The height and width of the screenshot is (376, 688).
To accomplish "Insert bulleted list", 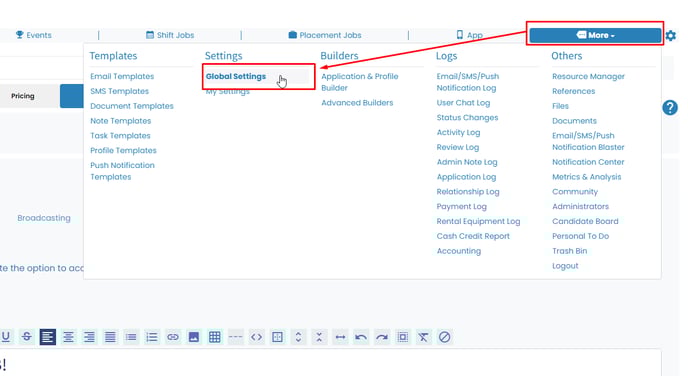I will (x=131, y=337).
